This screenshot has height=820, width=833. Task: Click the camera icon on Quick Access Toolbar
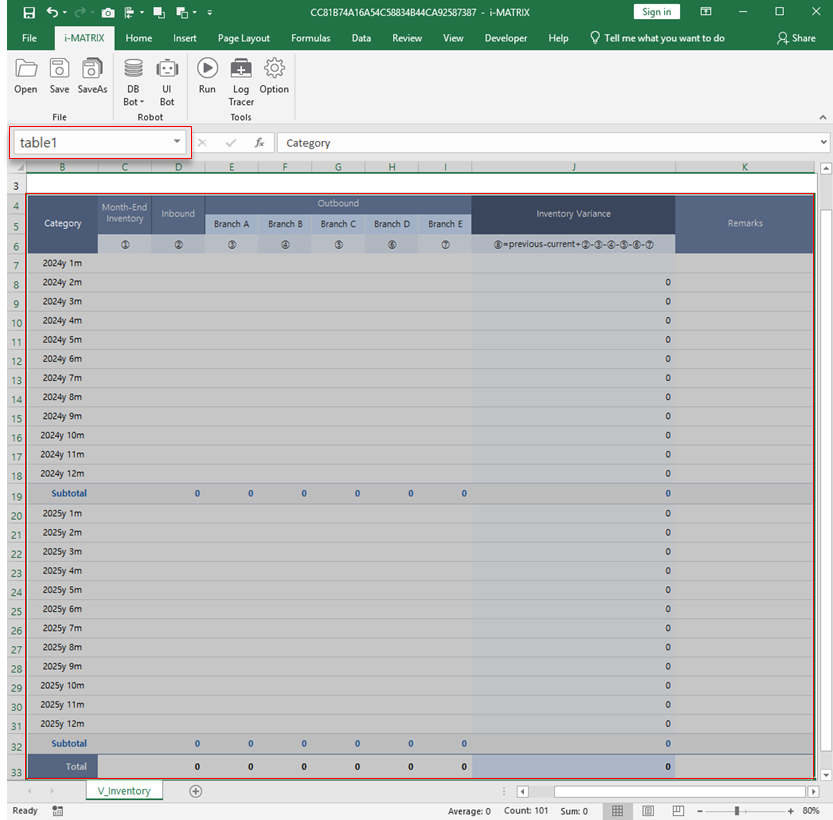(108, 12)
